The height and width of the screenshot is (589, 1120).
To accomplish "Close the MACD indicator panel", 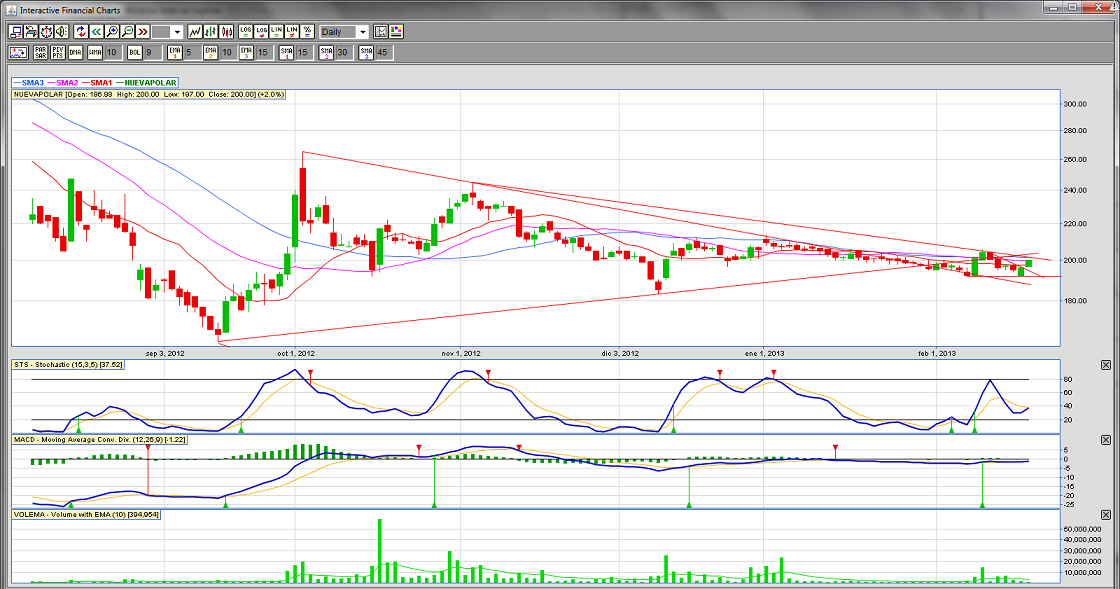I will 1105,440.
